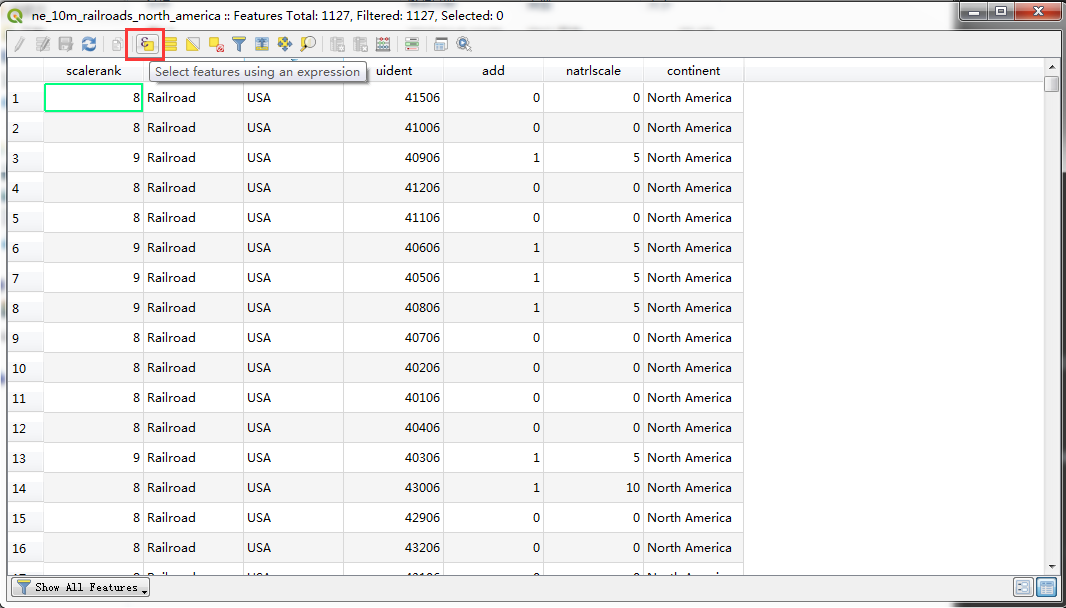Click the new field icon

click(x=337, y=45)
